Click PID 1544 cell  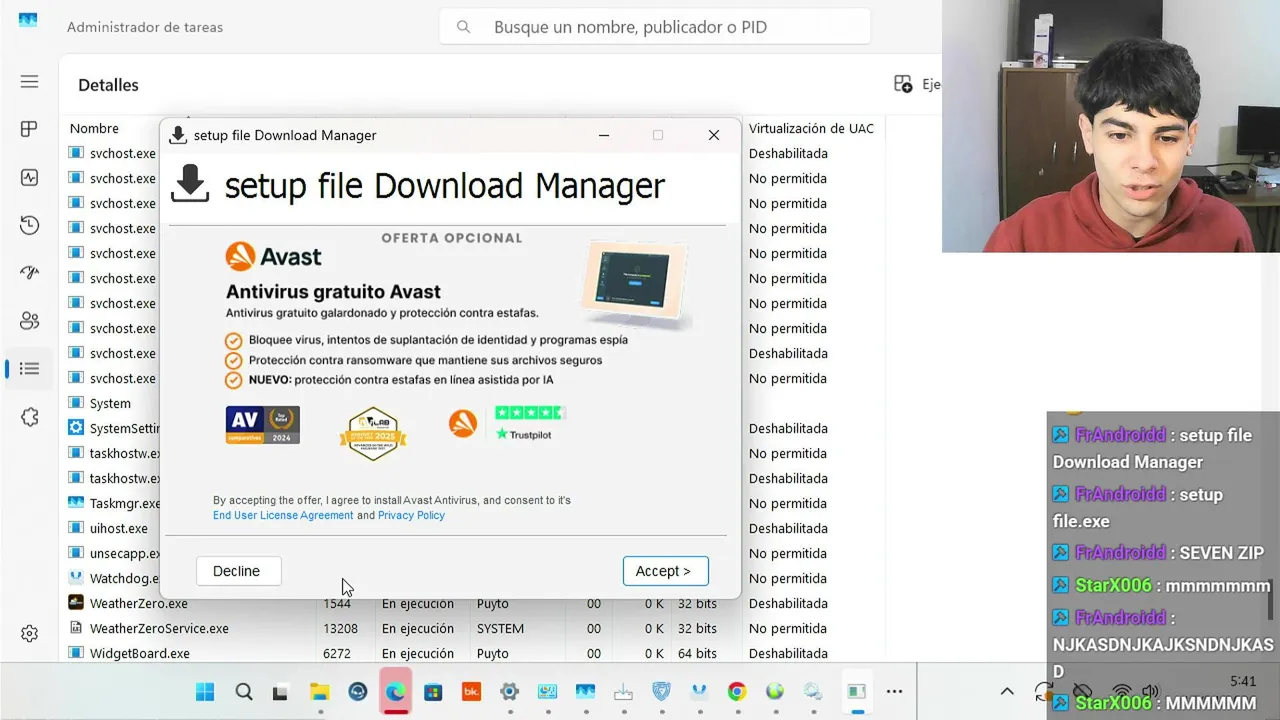click(338, 603)
